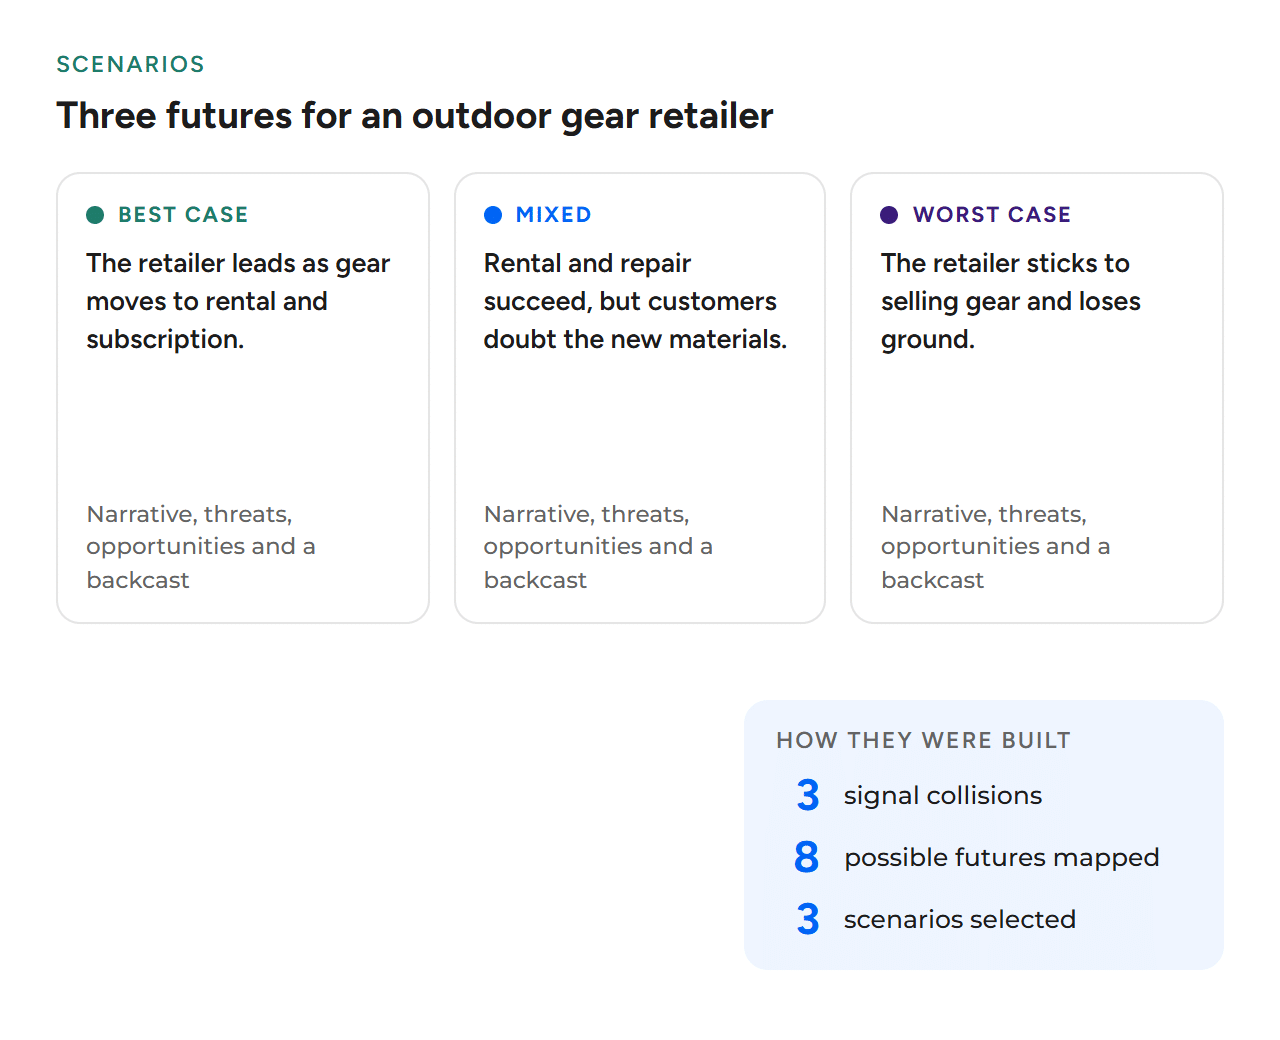Click "The retailer leads as gear moves" description
Image resolution: width=1280 pixels, height=1040 pixels.
238,301
